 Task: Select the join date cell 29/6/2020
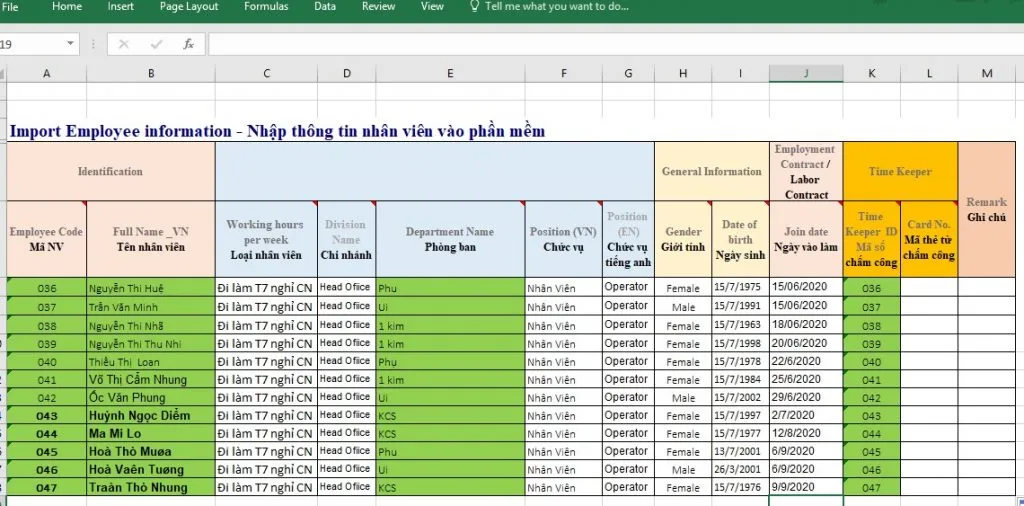[806, 397]
